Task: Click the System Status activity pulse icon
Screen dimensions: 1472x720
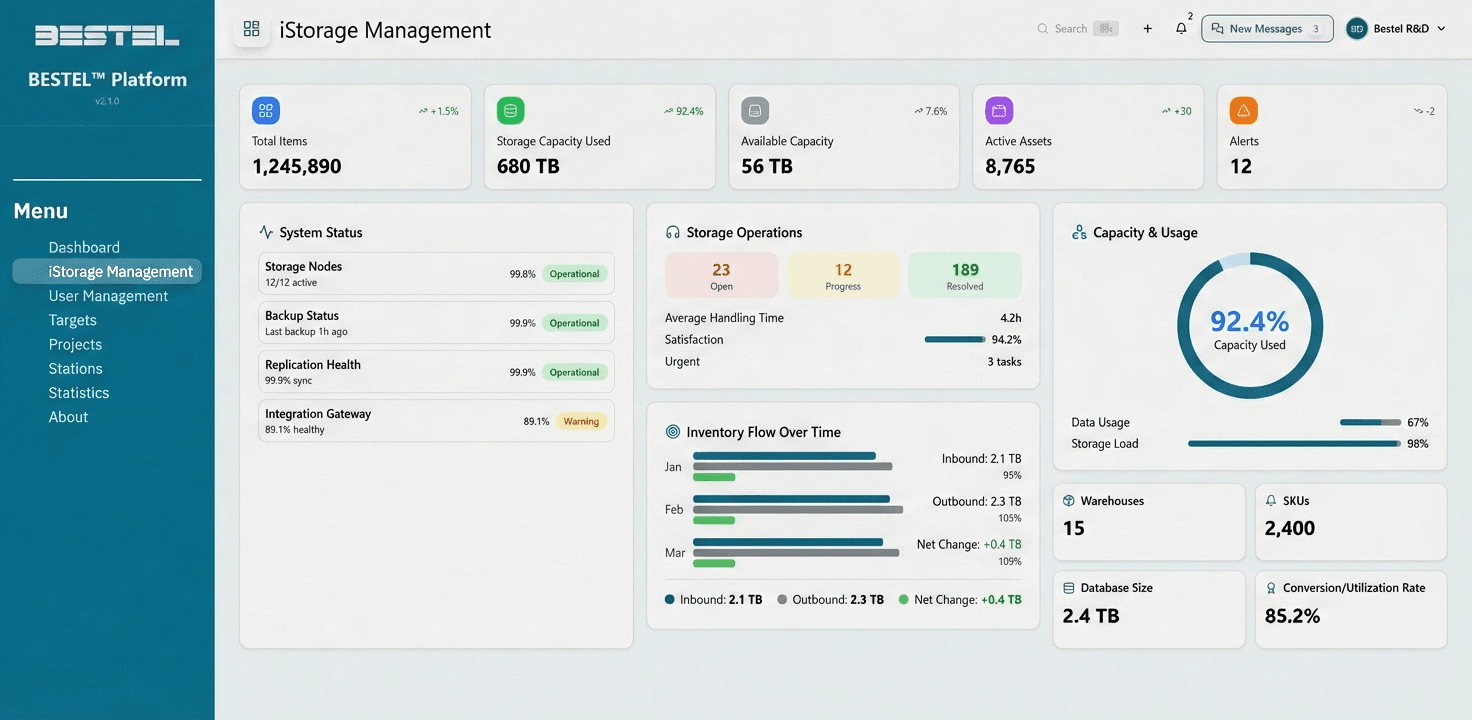Action: [x=265, y=231]
